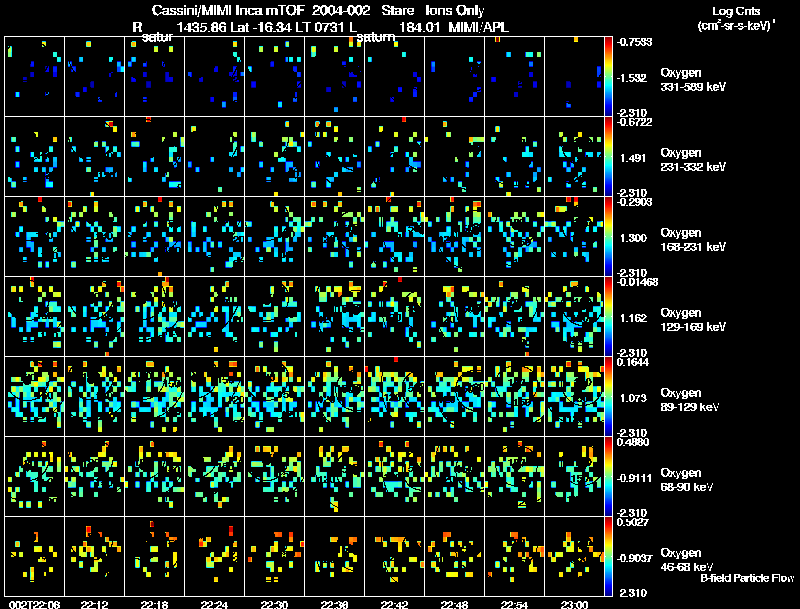The image size is (800, 609).
Task: Click the 23:00 time axis label
Action: point(574,604)
